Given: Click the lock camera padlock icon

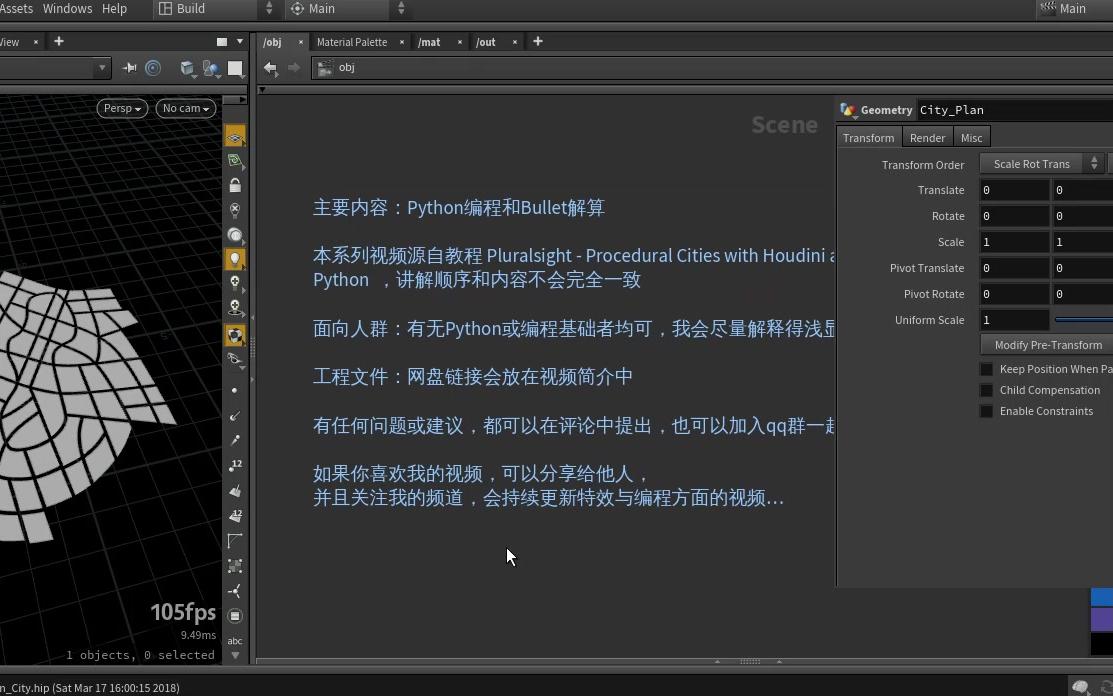Looking at the screenshot, I should coord(235,185).
